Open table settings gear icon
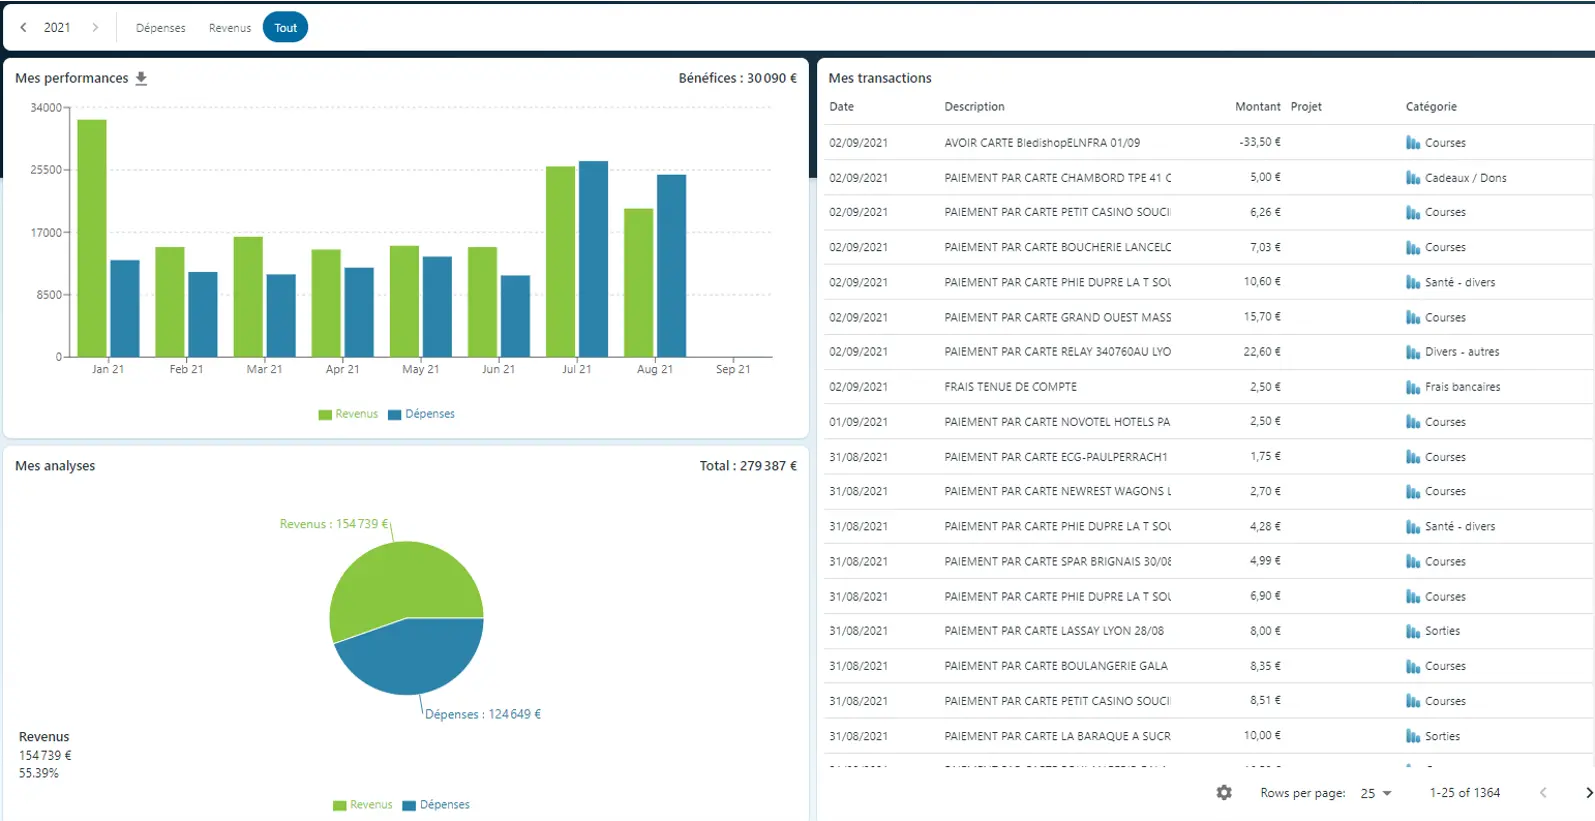Viewport: 1595px width, 821px height. pyautogui.click(x=1224, y=793)
